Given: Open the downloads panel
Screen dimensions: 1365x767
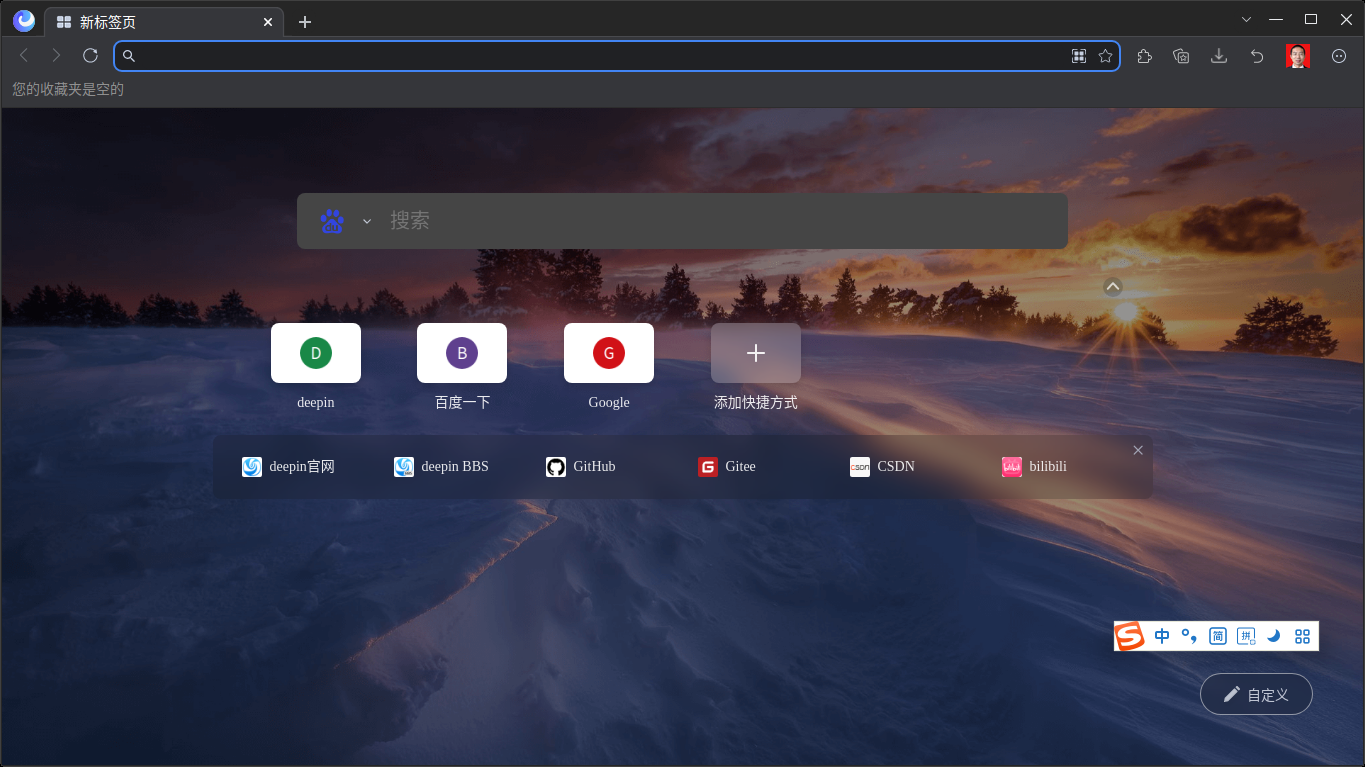Looking at the screenshot, I should 1219,56.
